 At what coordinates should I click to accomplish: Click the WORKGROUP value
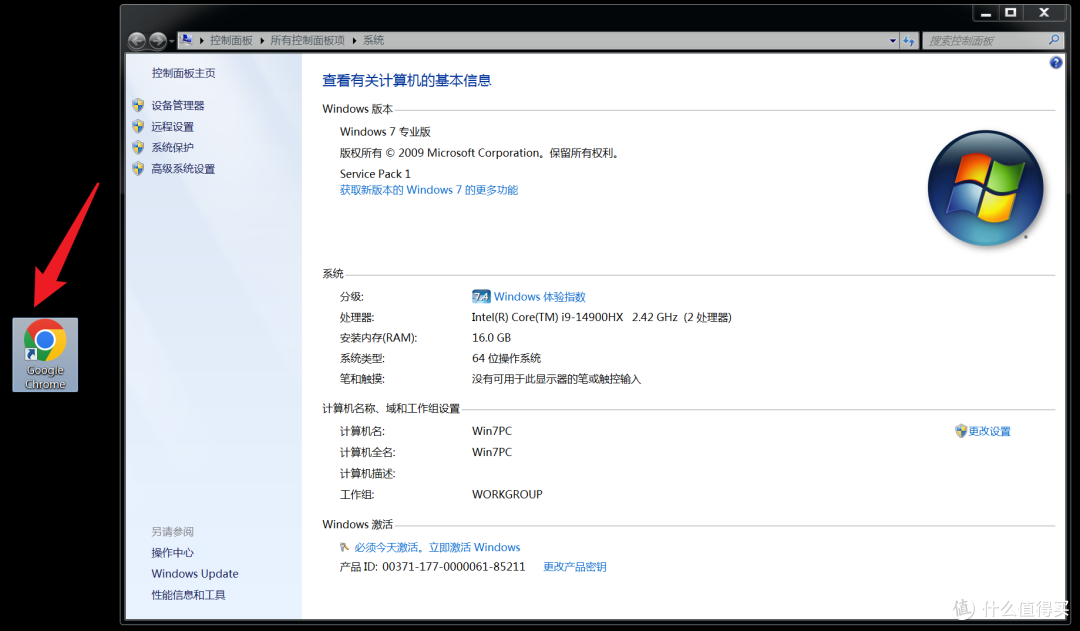(x=507, y=495)
